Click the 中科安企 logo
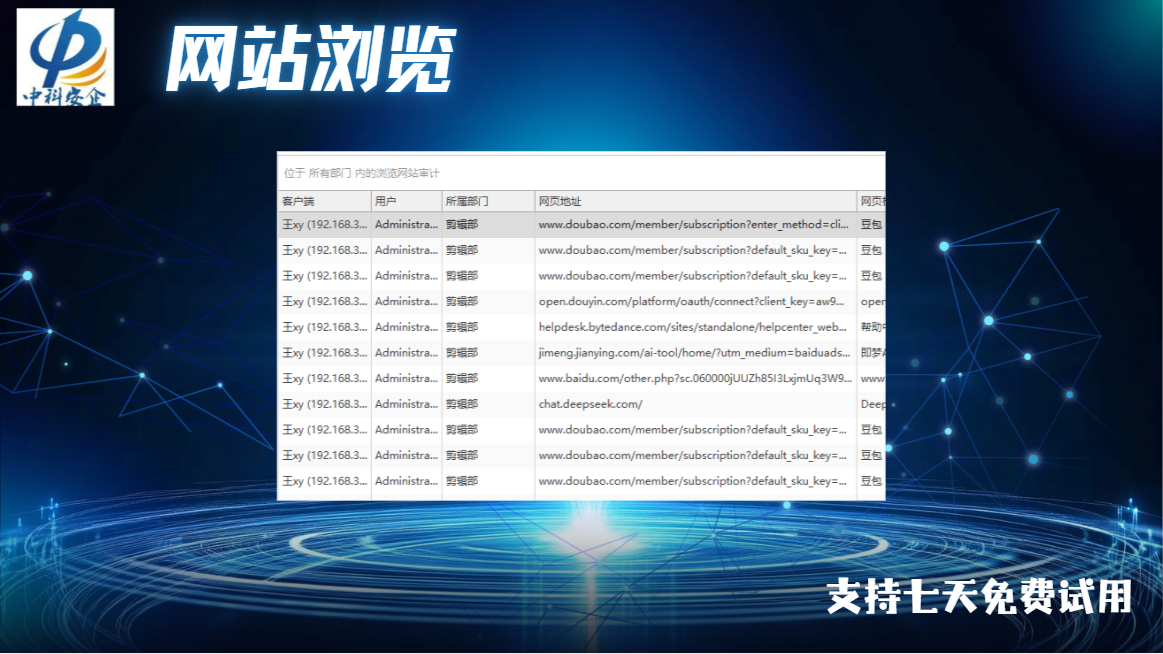Image resolution: width=1163 pixels, height=654 pixels. click(65, 57)
